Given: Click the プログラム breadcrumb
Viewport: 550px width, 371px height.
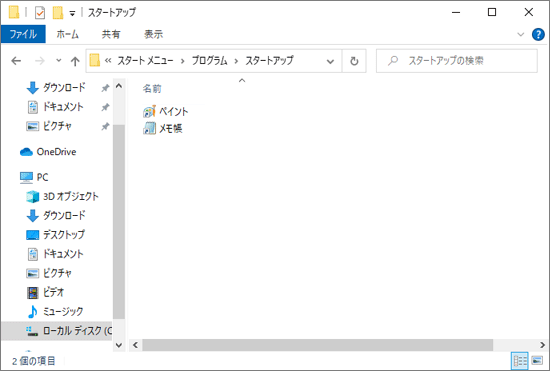Looking at the screenshot, I should coord(209,61).
